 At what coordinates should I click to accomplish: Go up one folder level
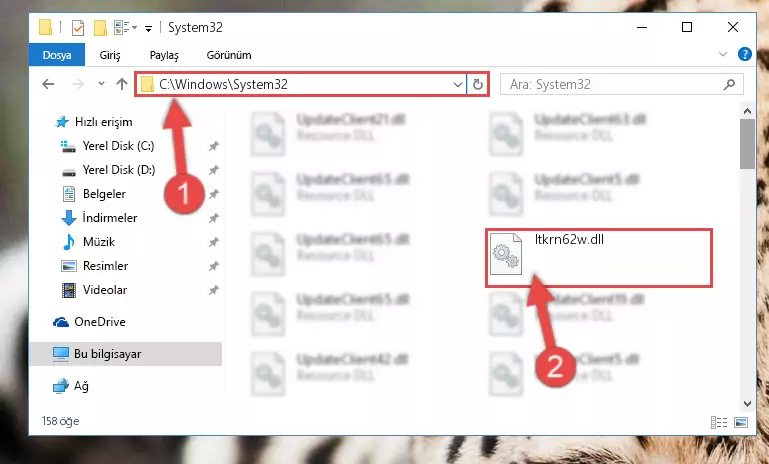122,84
